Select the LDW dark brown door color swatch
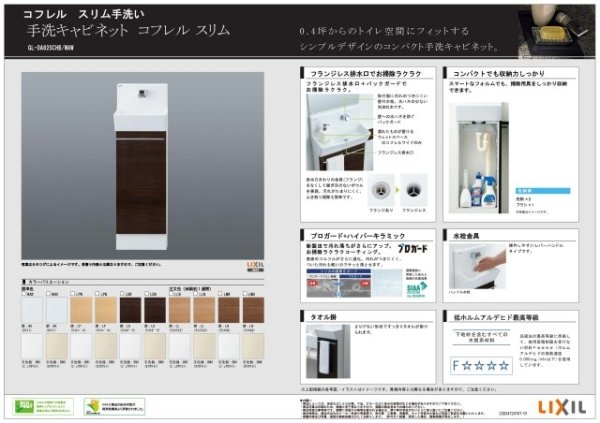 (130, 310)
